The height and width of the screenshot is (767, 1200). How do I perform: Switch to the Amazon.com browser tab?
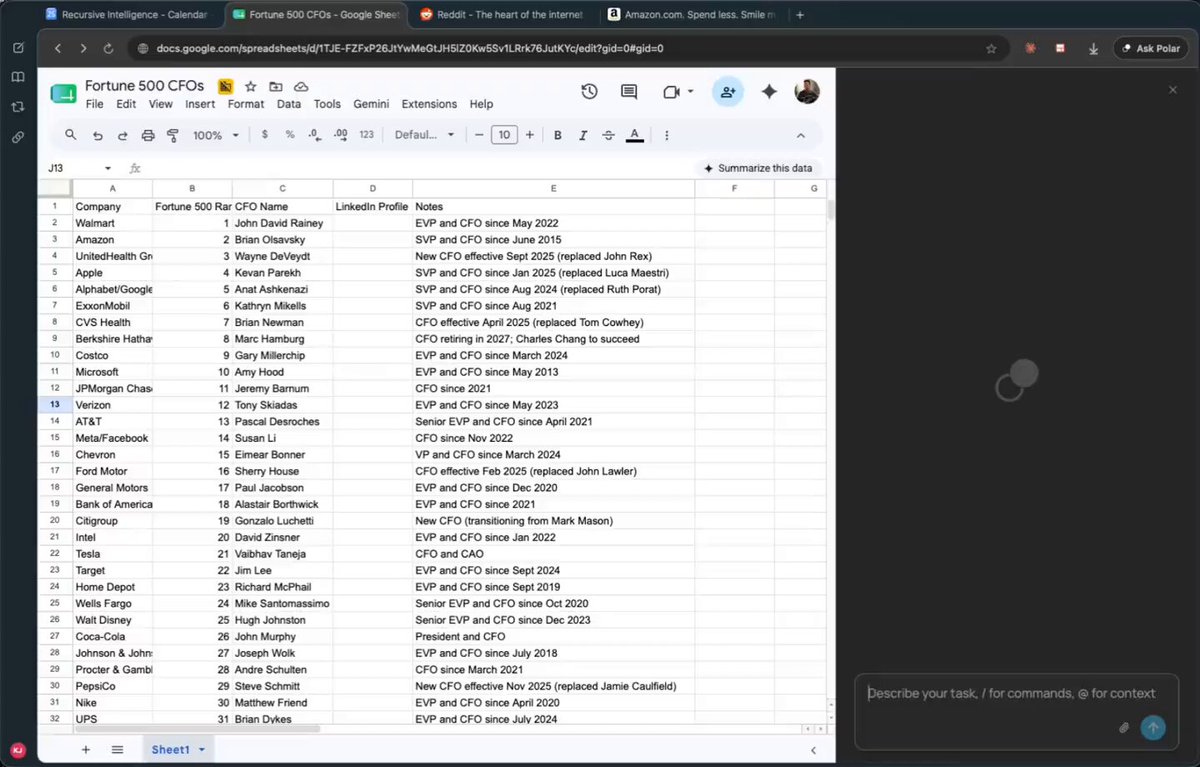(x=692, y=15)
